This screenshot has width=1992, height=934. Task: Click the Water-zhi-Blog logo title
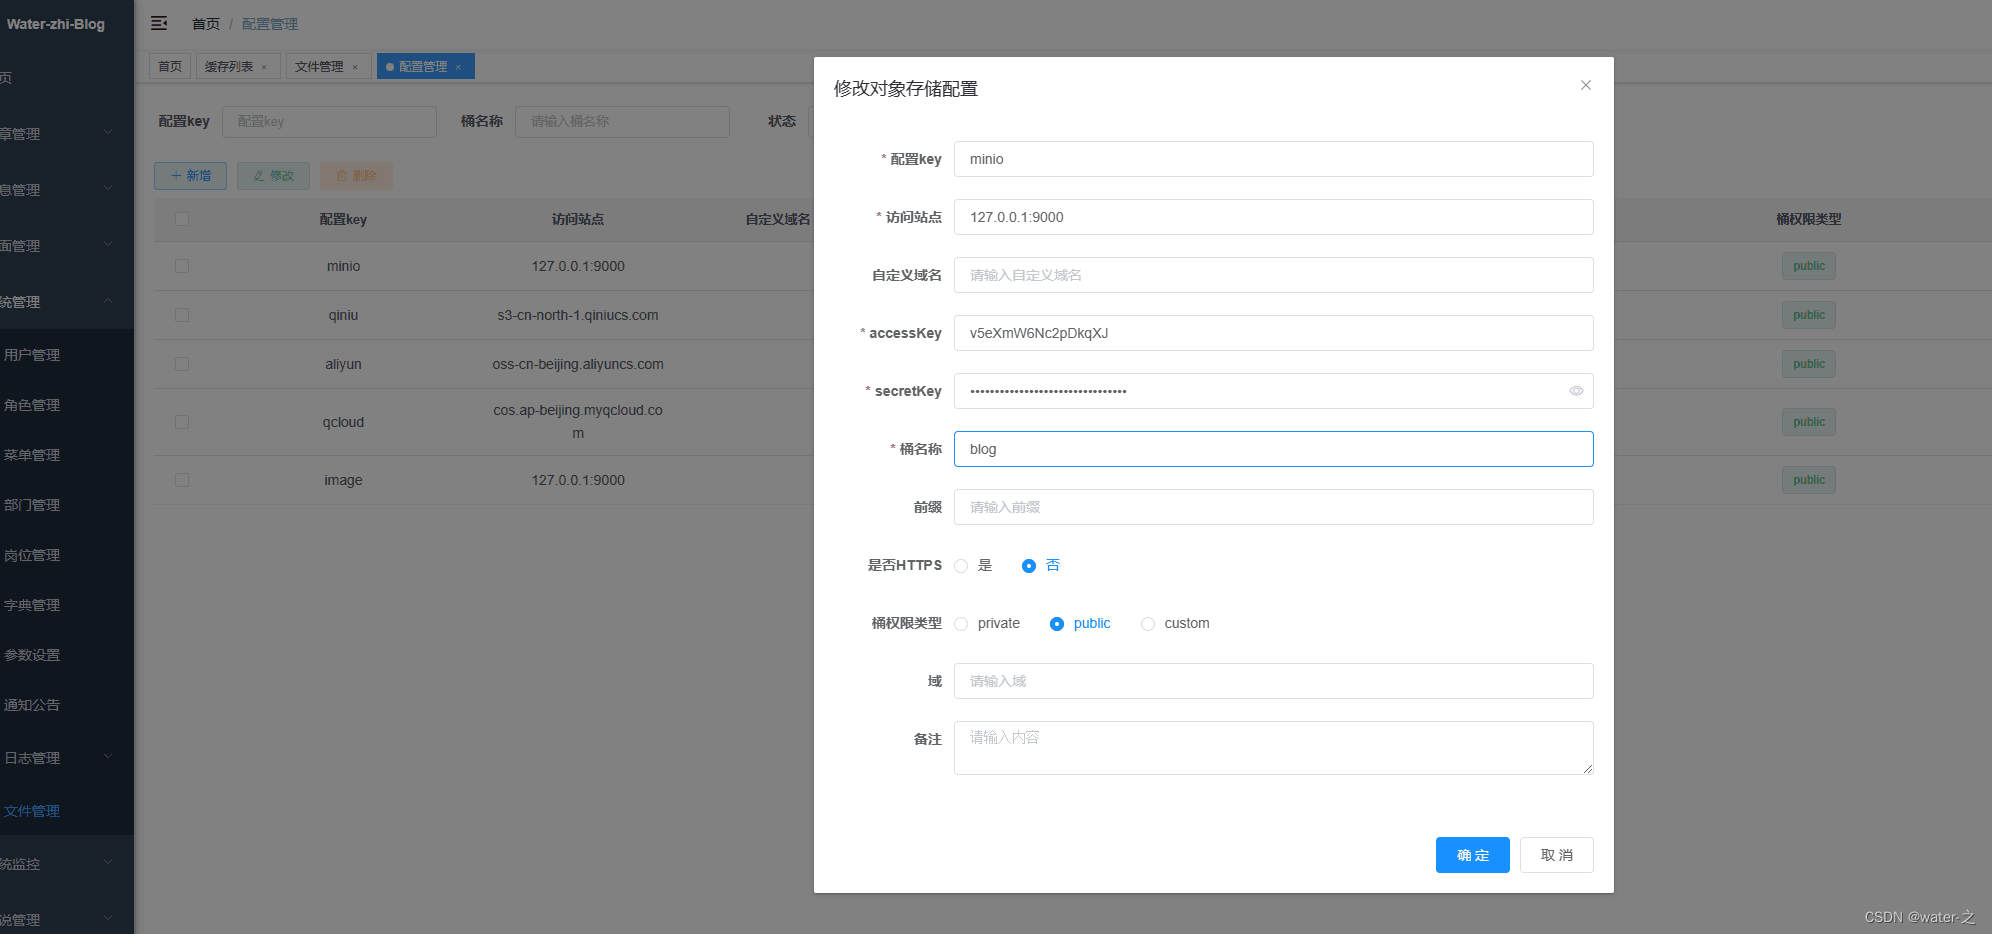point(56,24)
